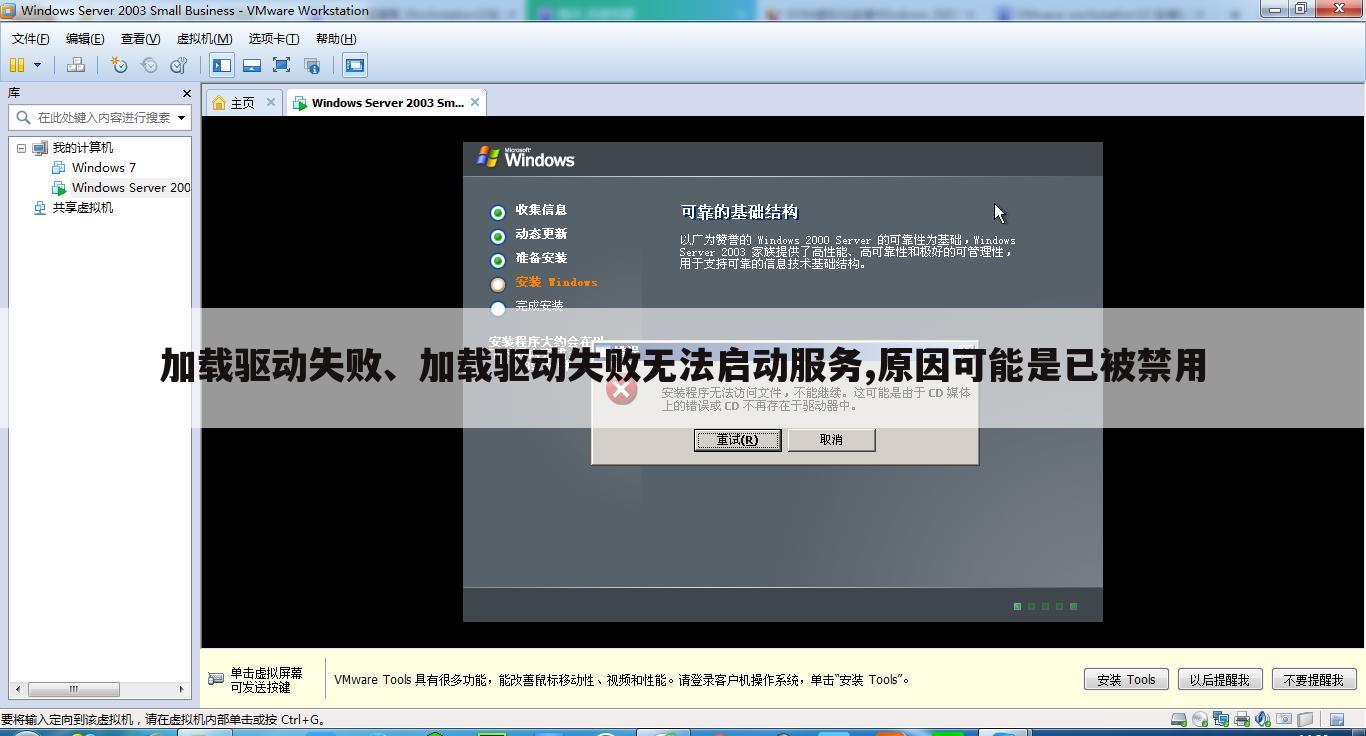Screen dimensions: 1366x736
Task: Click the 单击虚拟屏幕可发送按键 hint text
Action: tap(266, 680)
